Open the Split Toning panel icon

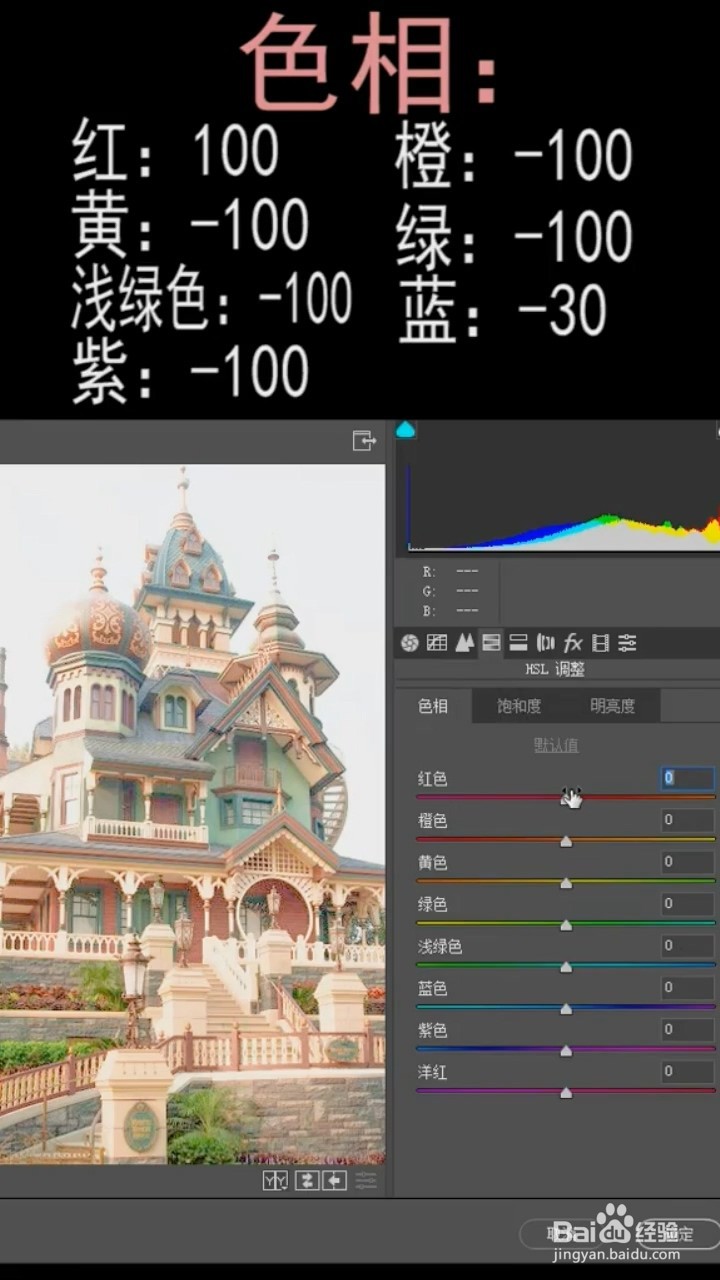(518, 643)
